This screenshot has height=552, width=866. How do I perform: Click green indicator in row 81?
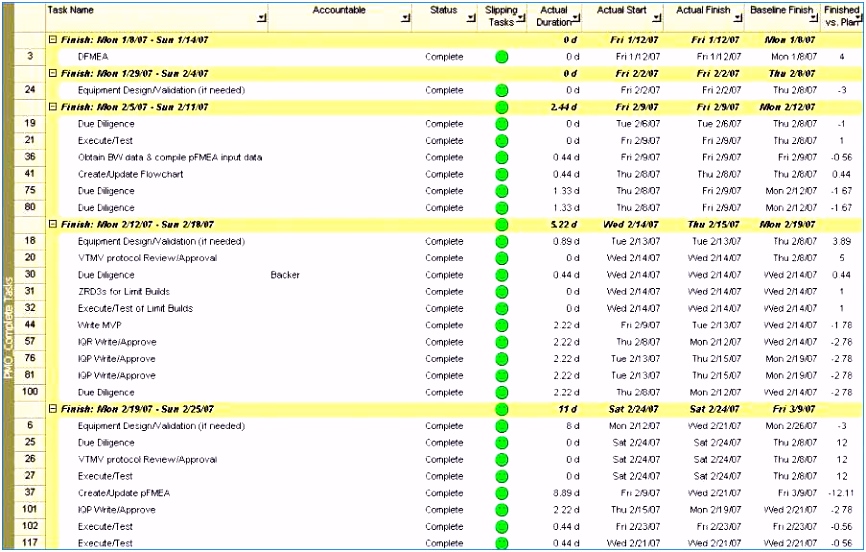click(x=501, y=376)
